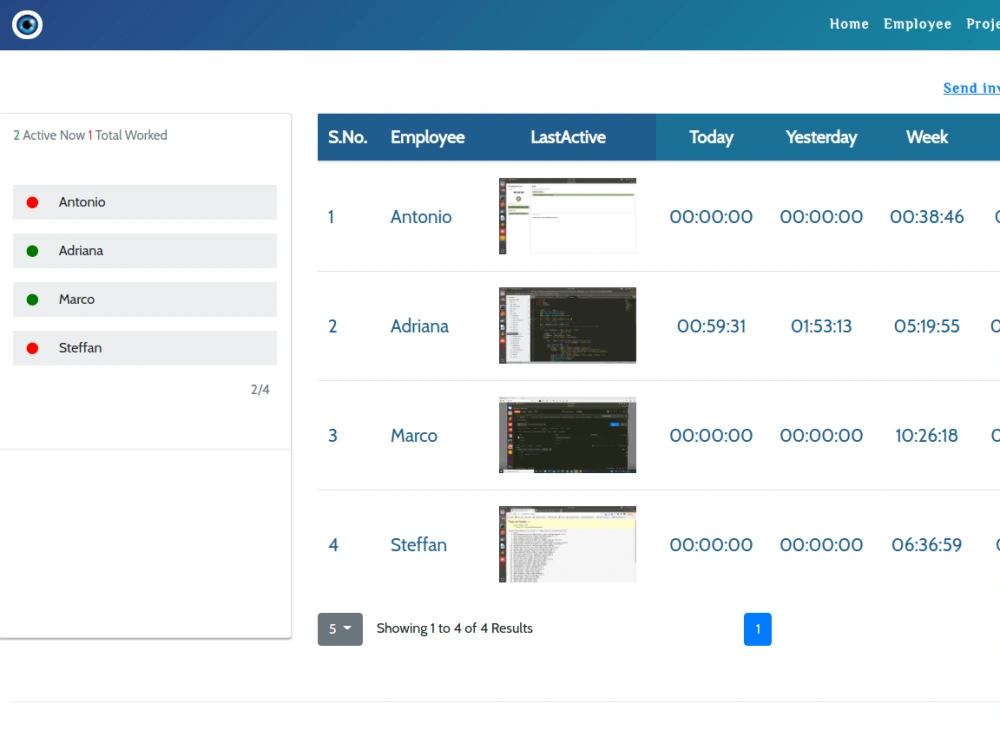Viewport: 1000px width, 750px height.
Task: Open the Employee menu item
Action: [917, 24]
